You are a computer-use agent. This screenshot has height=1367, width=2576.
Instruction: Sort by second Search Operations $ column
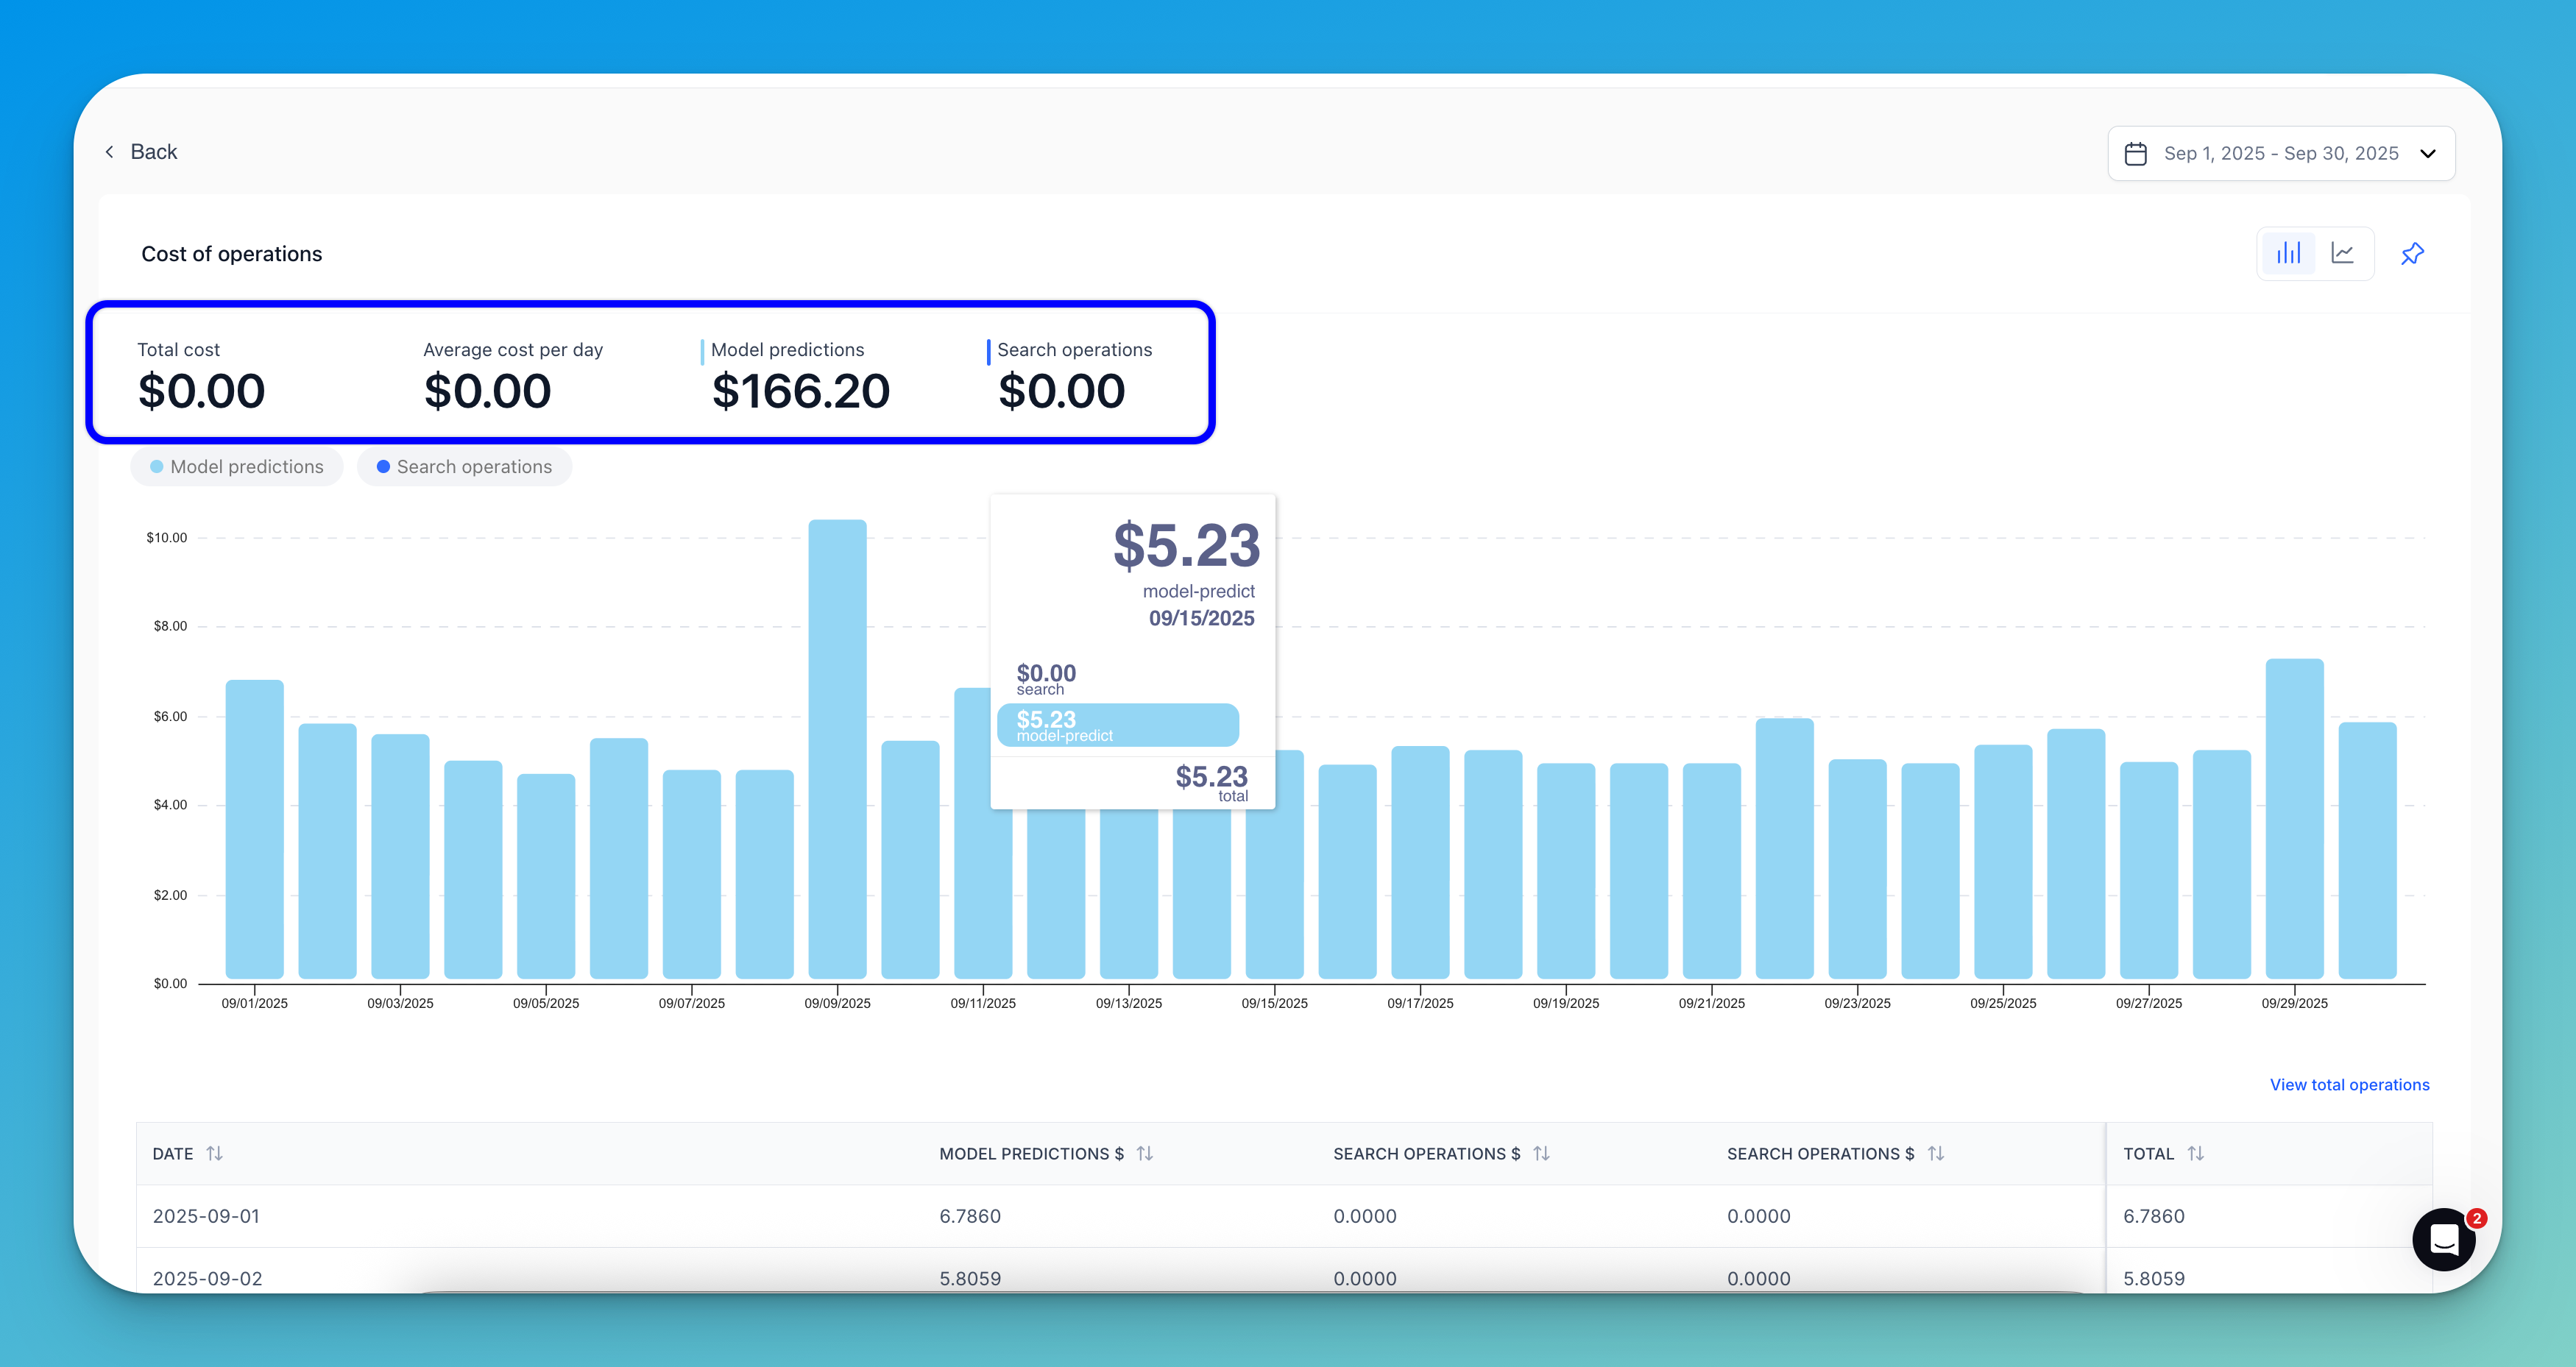click(x=1935, y=1153)
